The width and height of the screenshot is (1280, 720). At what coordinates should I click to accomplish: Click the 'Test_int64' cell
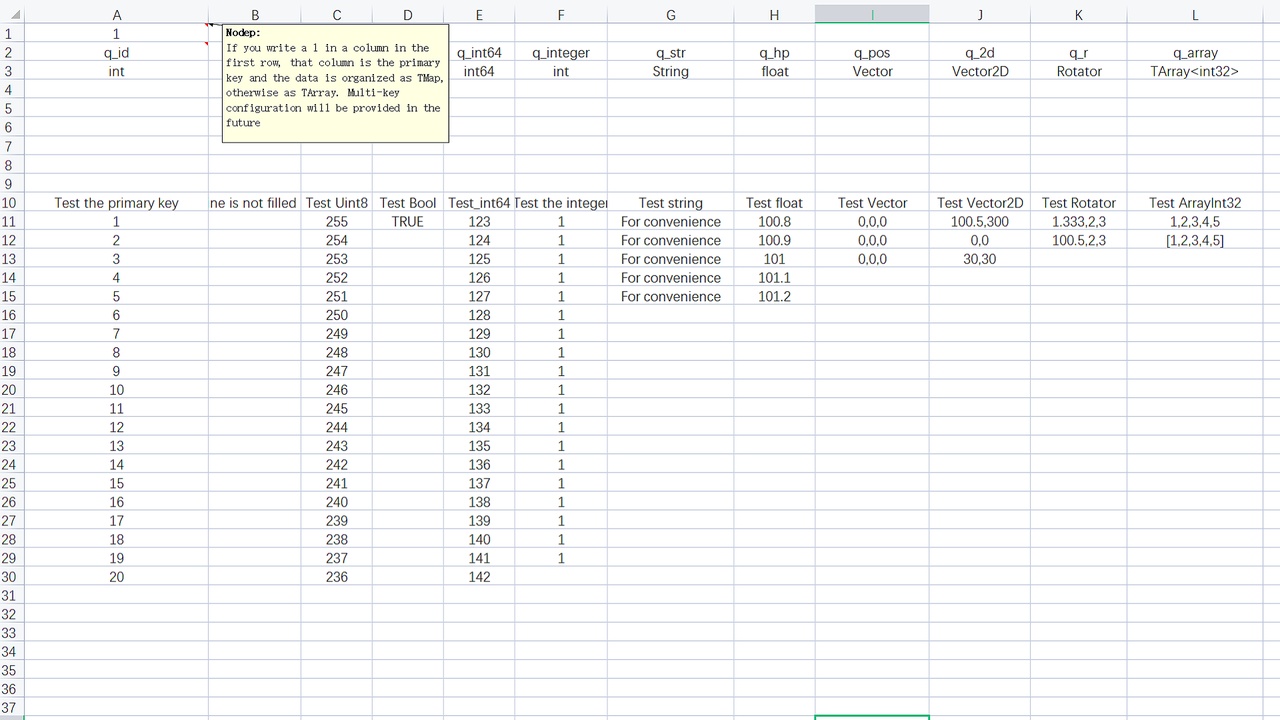tap(479, 203)
